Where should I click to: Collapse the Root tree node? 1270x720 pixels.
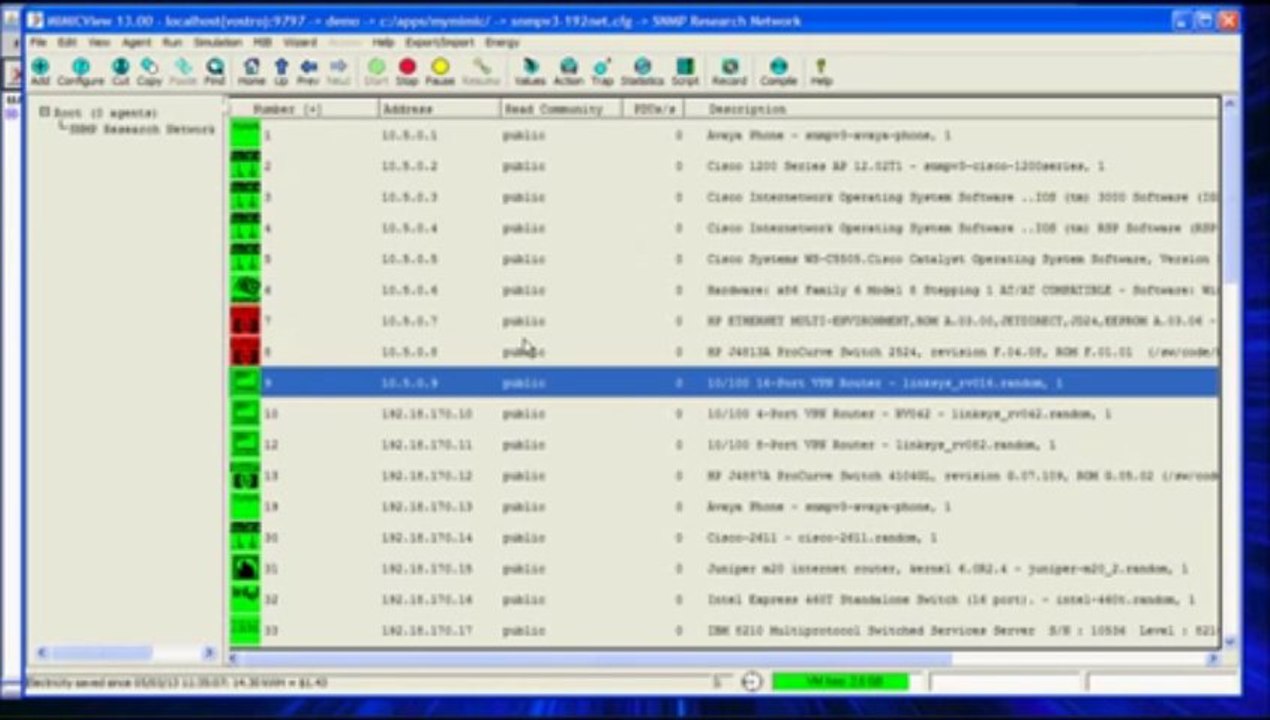coord(44,112)
